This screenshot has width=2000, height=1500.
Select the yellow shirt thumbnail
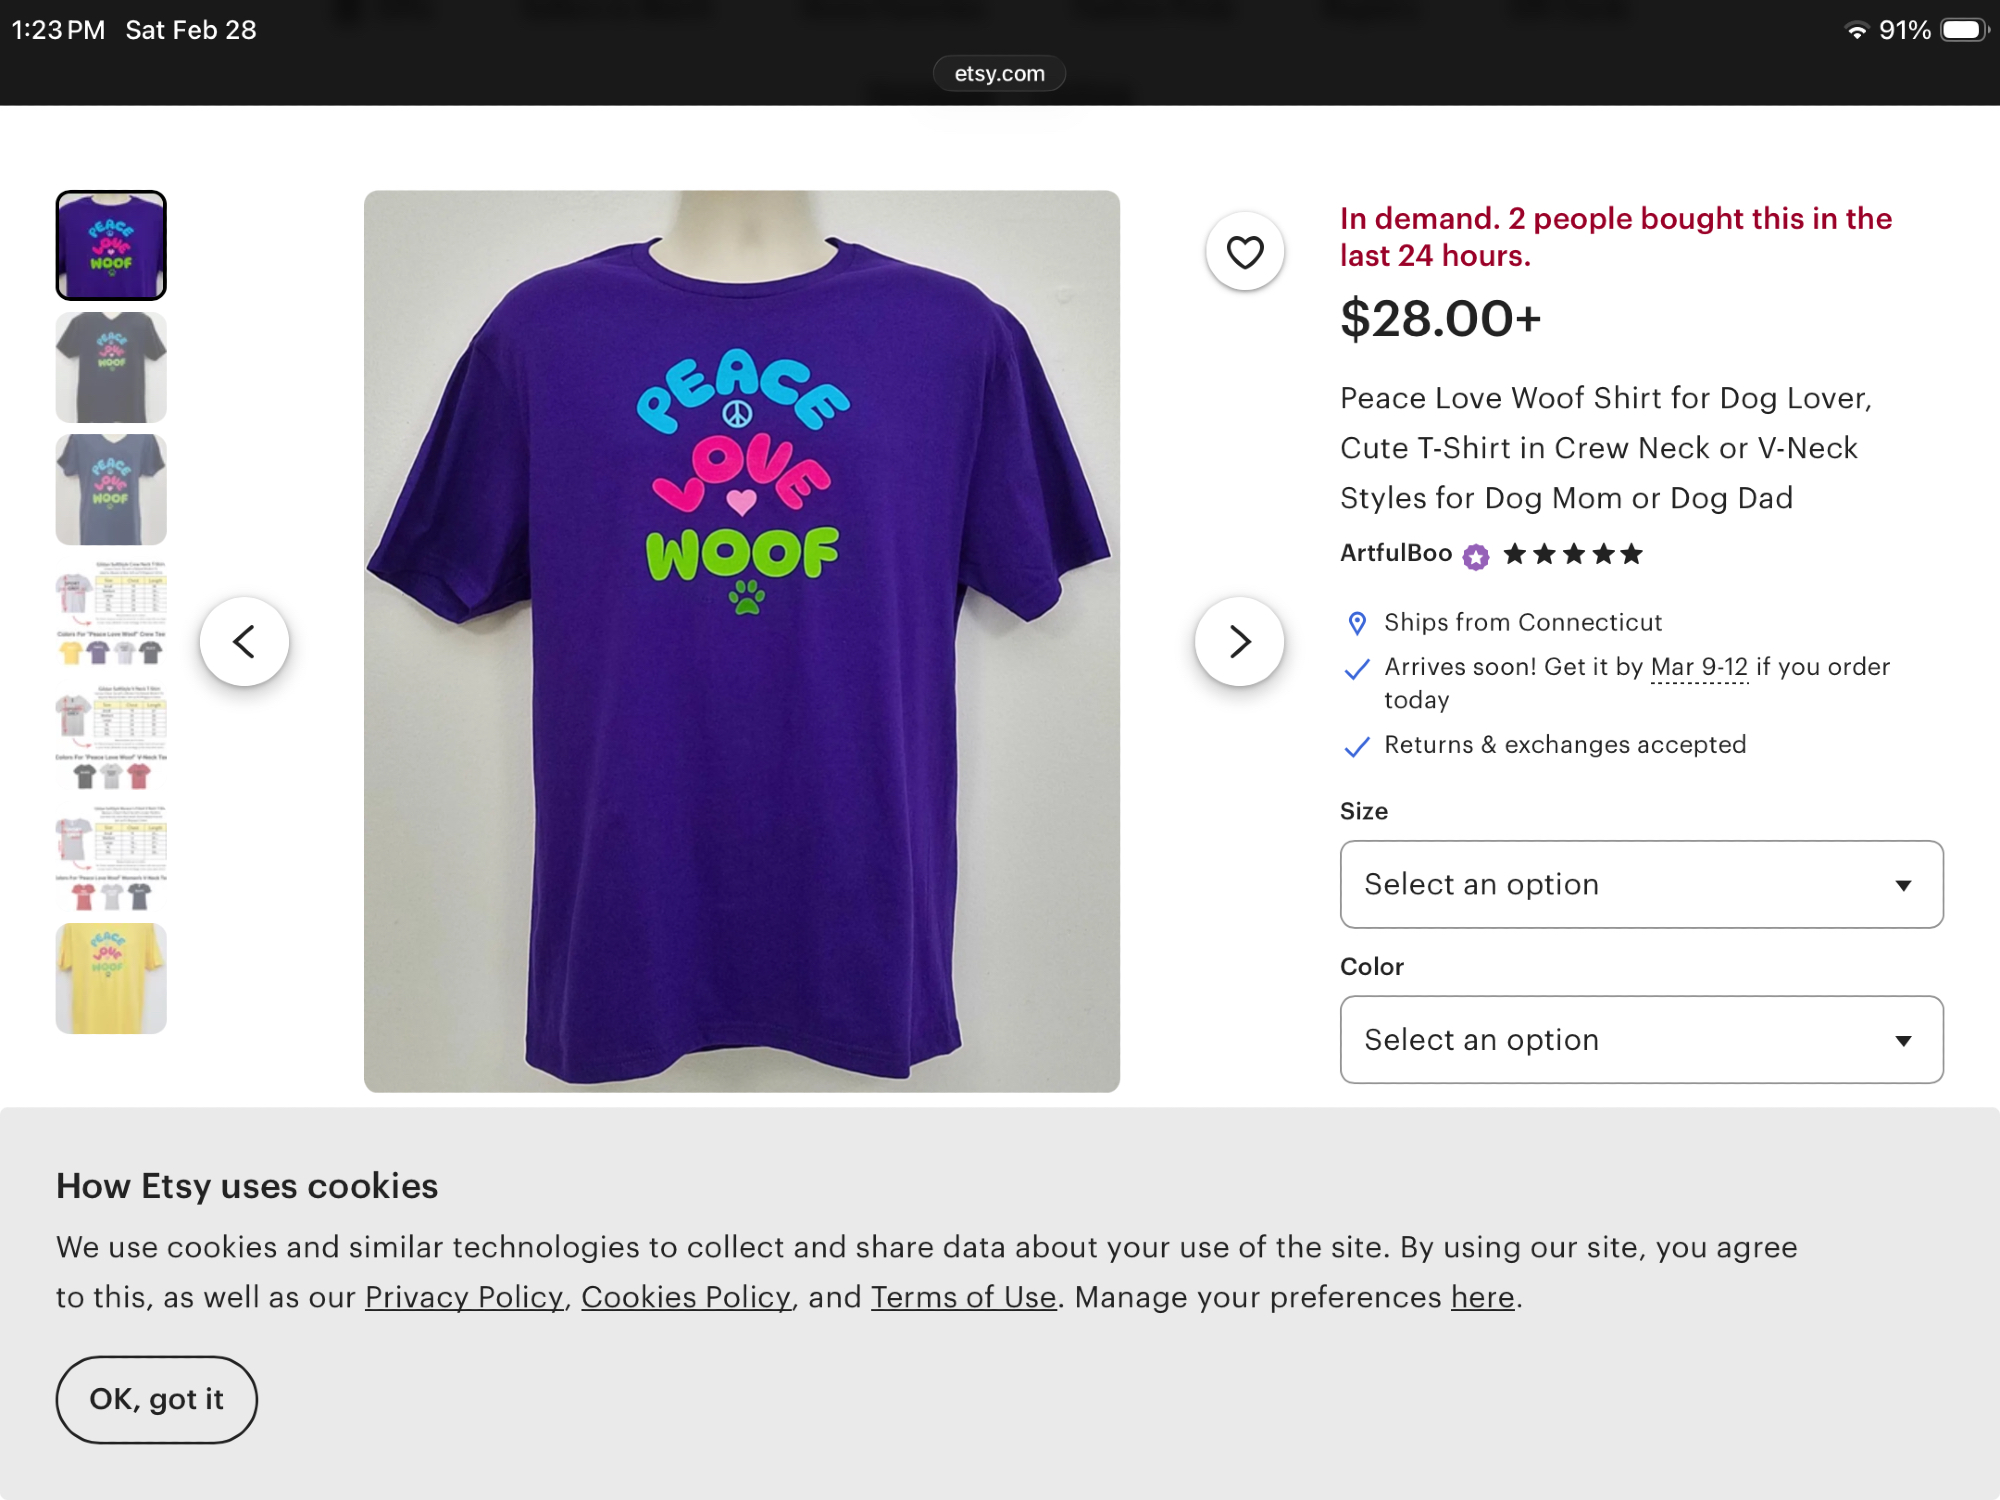coord(111,978)
